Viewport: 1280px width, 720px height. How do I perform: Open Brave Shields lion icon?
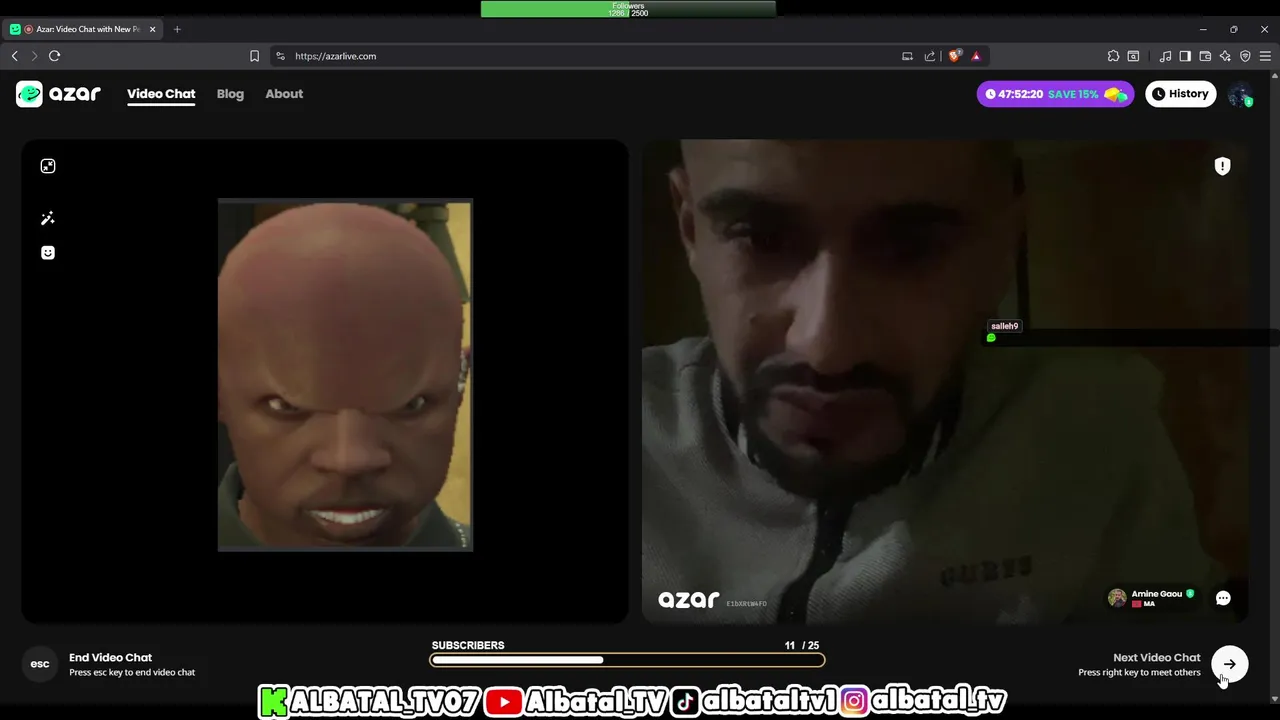(x=954, y=56)
